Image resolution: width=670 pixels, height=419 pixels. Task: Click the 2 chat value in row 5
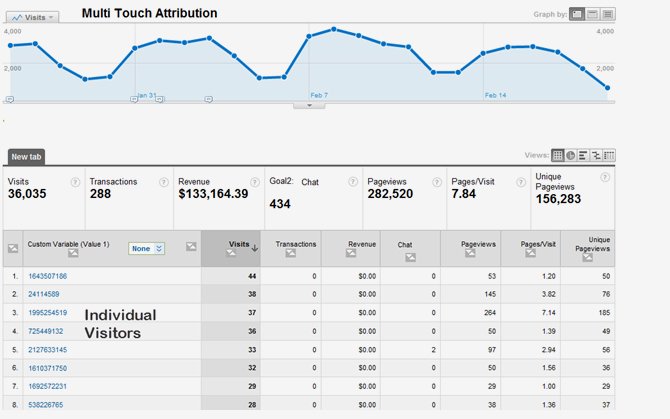[433, 350]
